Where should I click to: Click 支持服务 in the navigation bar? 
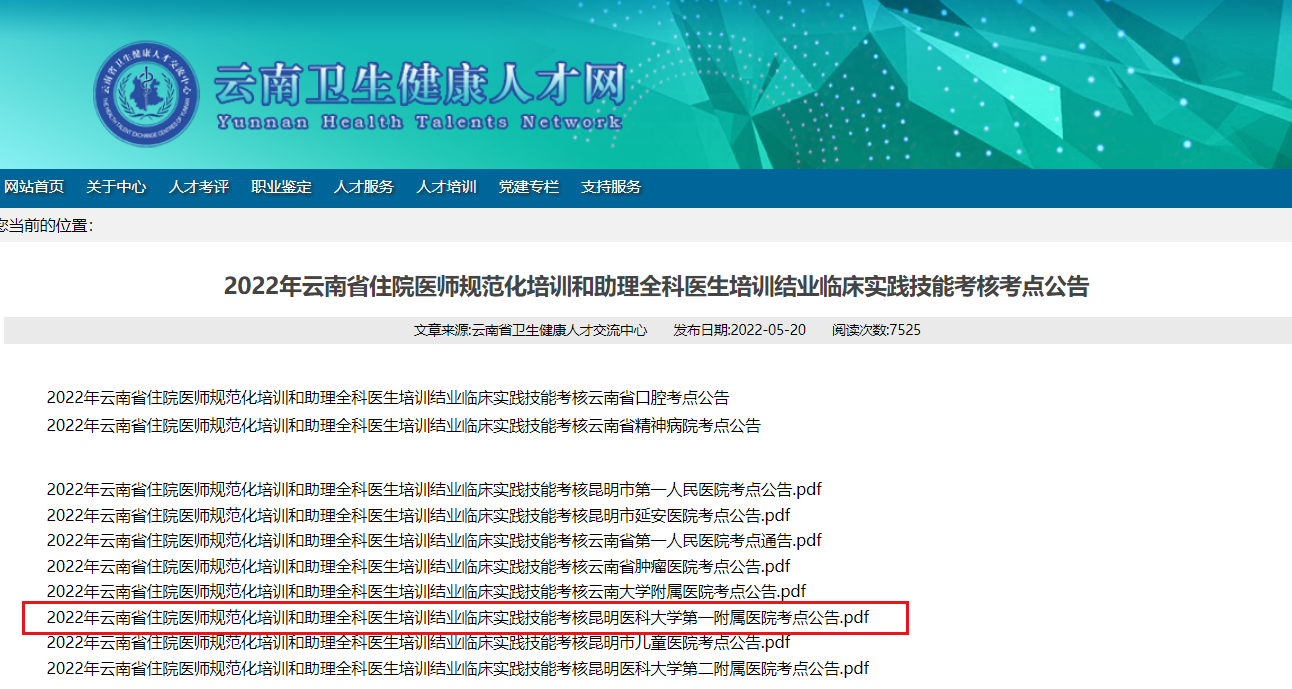click(611, 187)
